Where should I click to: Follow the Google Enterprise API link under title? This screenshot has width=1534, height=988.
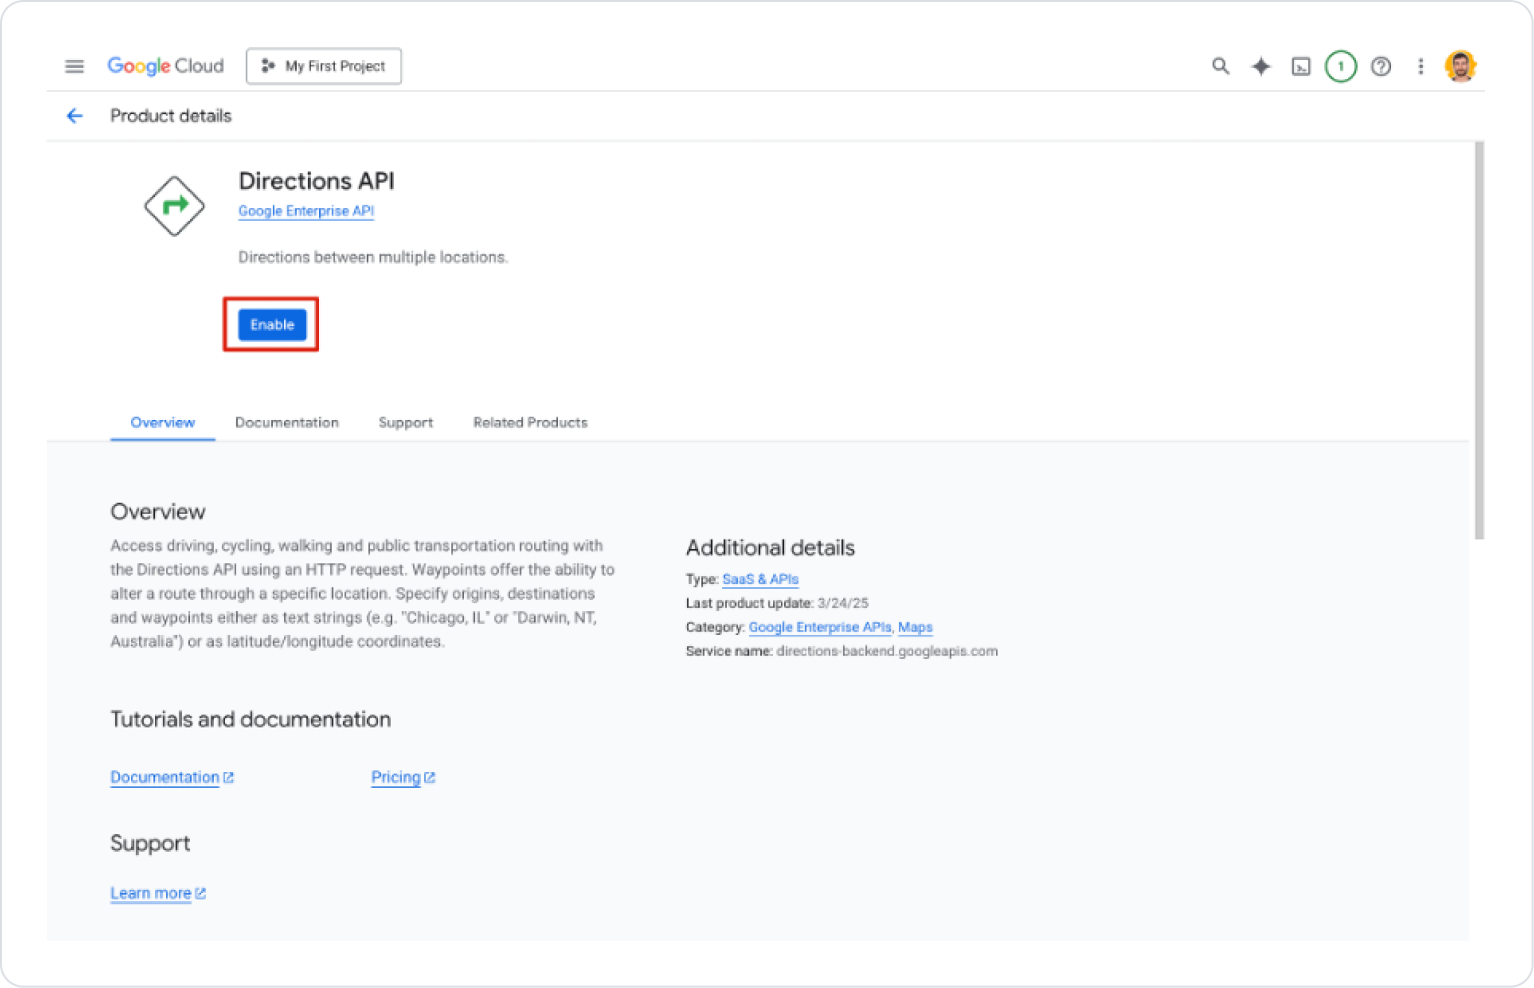click(x=306, y=211)
